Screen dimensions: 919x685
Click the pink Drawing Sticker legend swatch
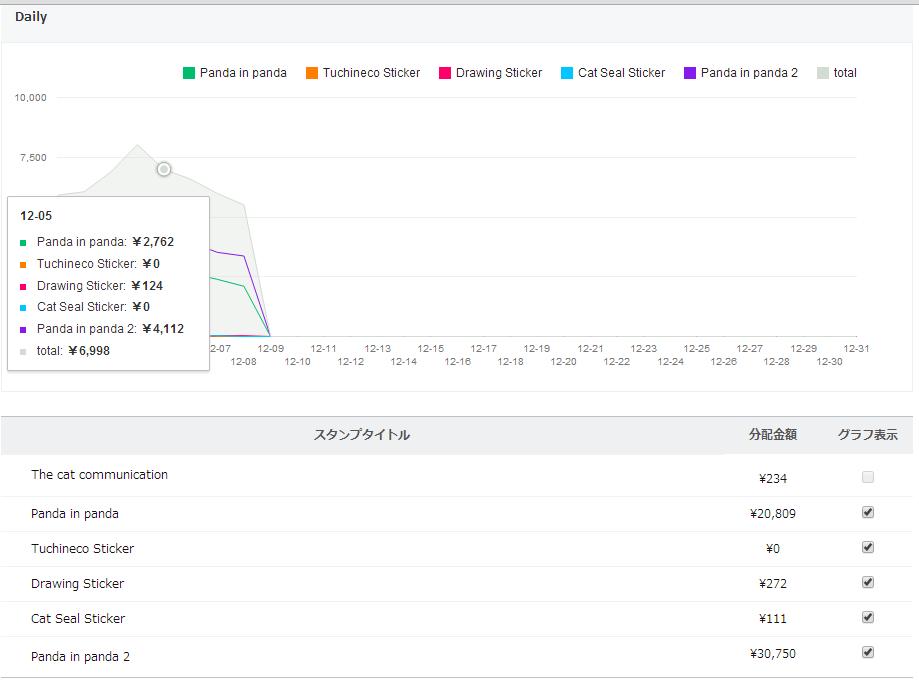pyautogui.click(x=445, y=73)
